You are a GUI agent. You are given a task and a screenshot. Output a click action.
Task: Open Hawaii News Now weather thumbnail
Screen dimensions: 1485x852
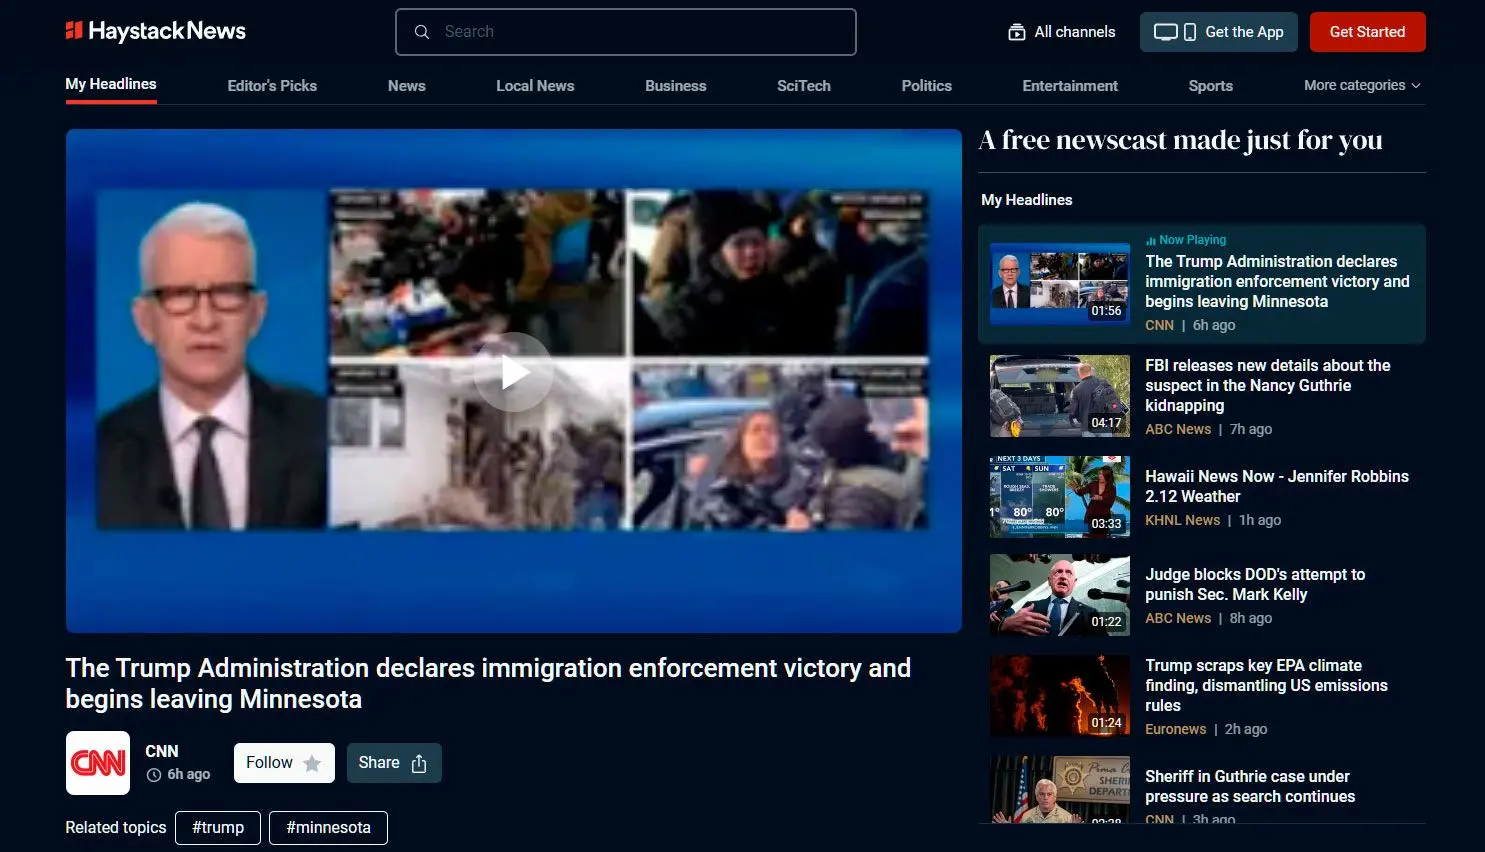point(1059,497)
